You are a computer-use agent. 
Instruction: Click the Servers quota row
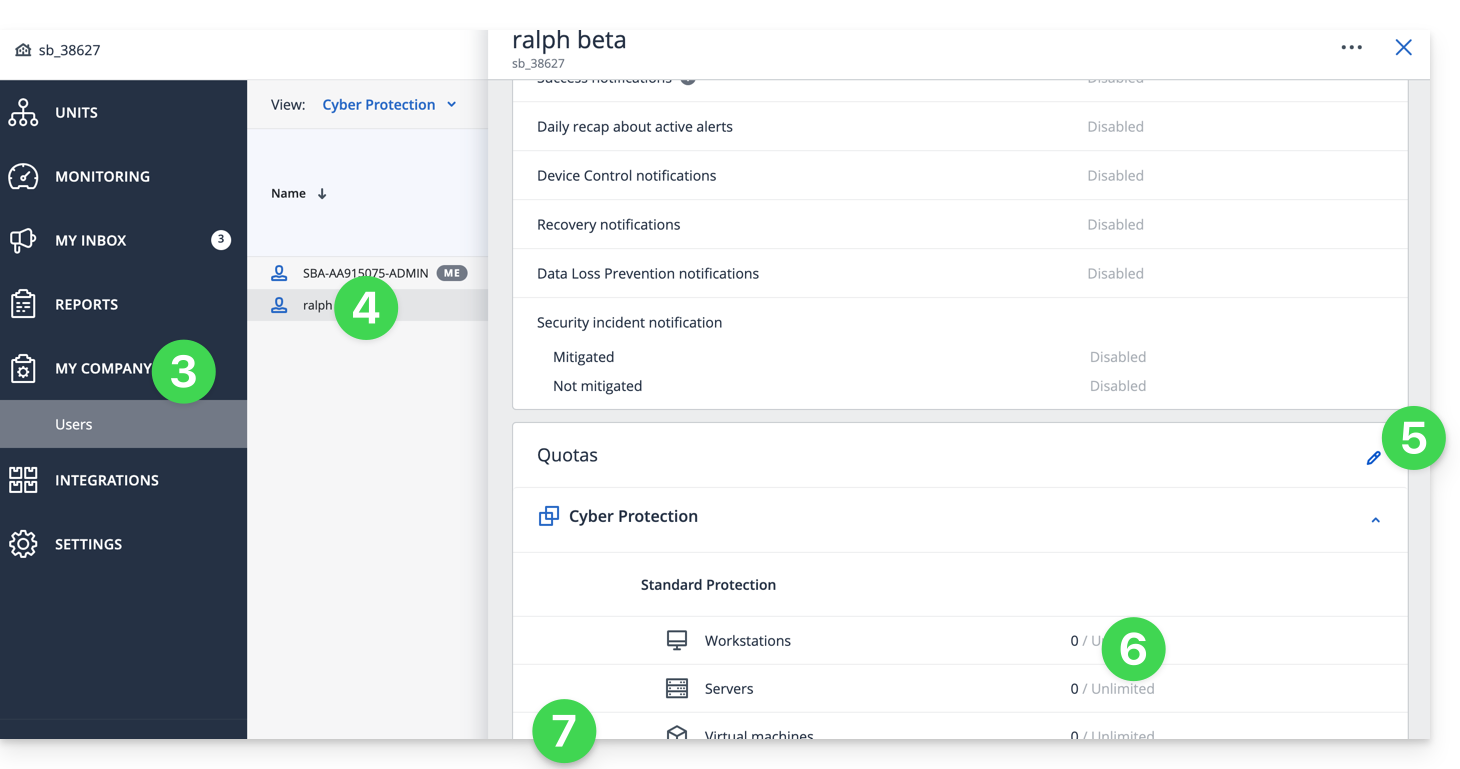pos(729,689)
